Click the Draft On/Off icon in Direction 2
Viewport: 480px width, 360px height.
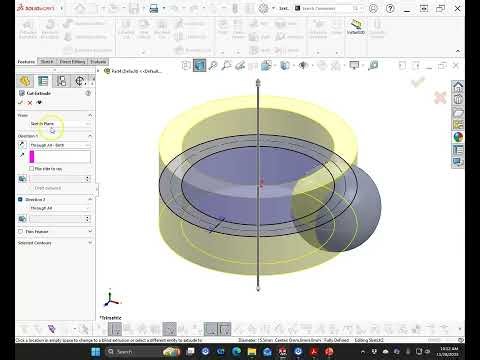(22, 219)
